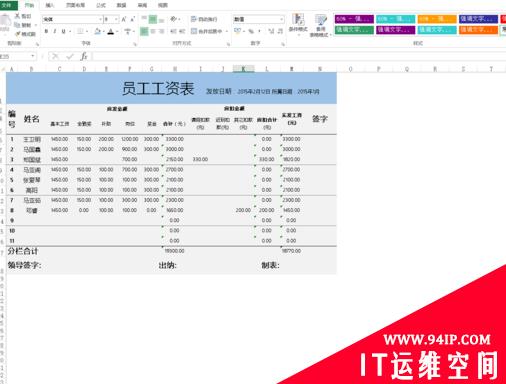Toggle Italic formatting

pos(55,31)
